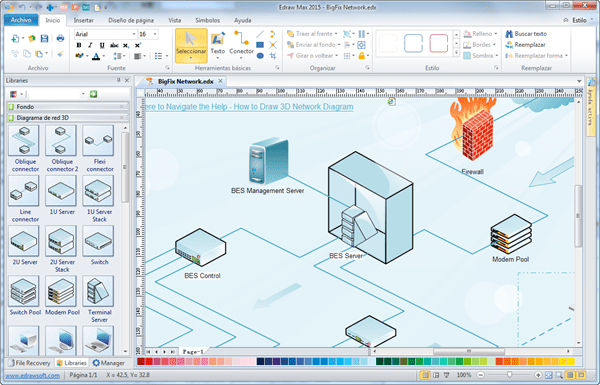Click the Save disk icon

point(44,38)
